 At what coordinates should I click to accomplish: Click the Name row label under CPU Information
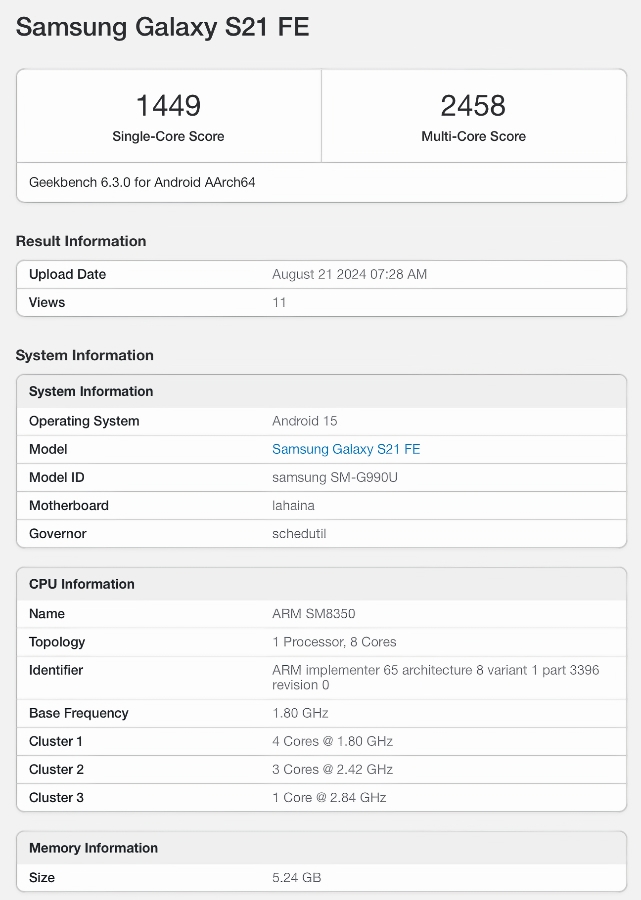pos(47,614)
